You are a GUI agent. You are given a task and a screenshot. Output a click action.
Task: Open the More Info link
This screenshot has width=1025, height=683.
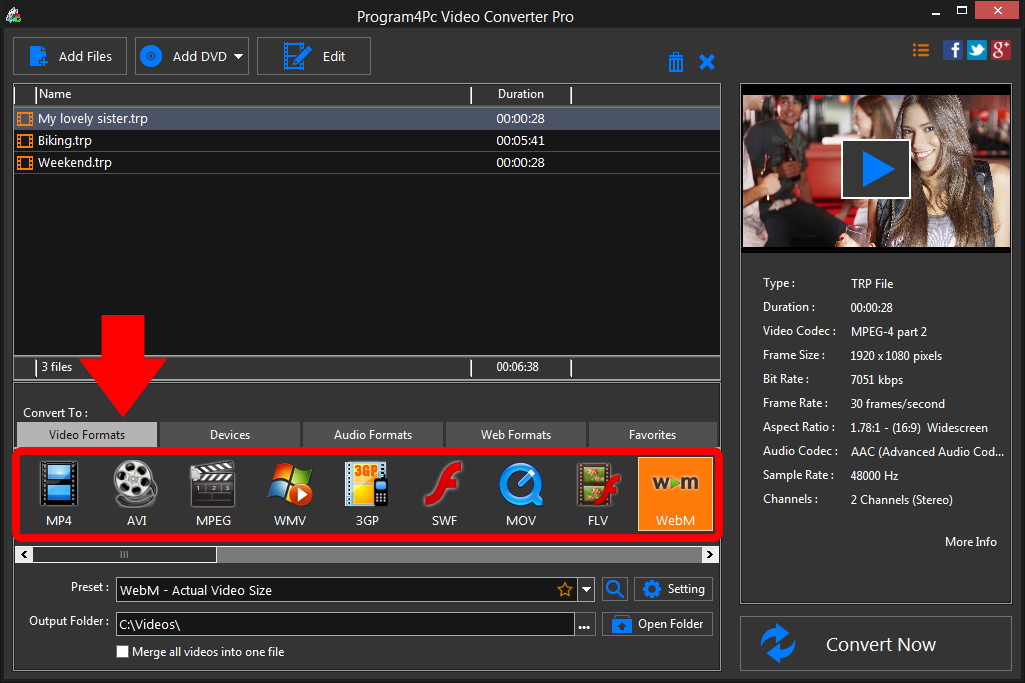click(x=969, y=541)
